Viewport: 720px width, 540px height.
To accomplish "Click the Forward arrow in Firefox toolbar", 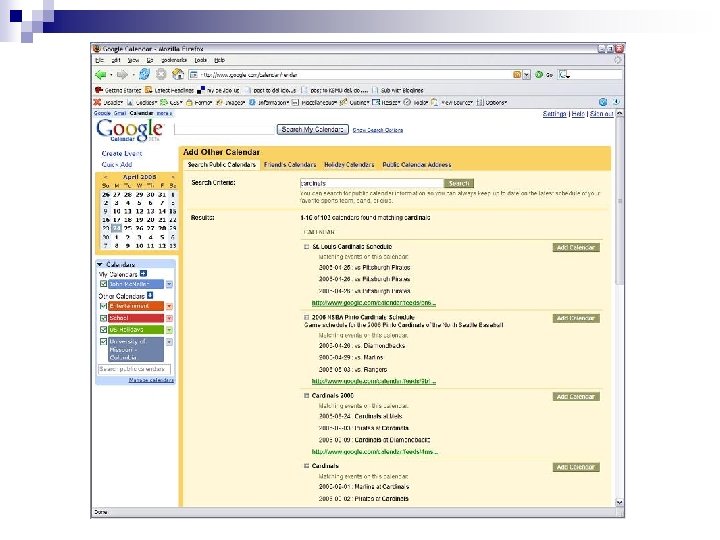I will coord(122,74).
